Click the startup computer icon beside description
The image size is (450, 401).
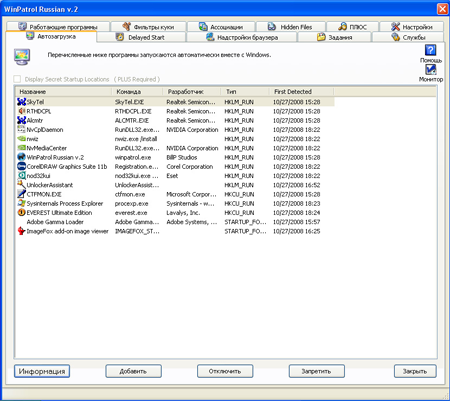click(x=22, y=57)
